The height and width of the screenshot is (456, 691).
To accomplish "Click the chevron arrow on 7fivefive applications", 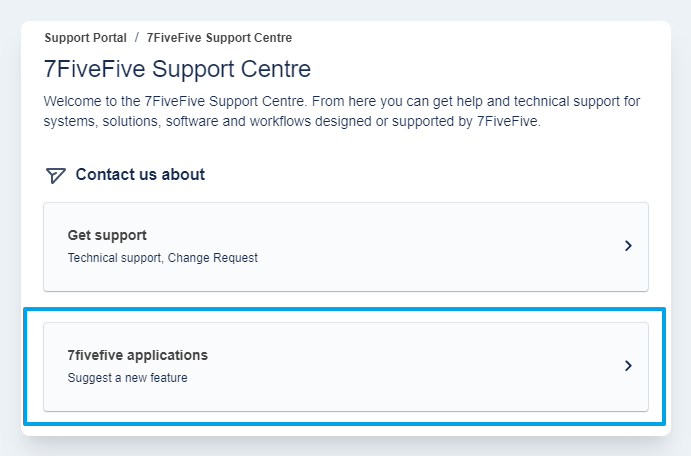I will 628,366.
